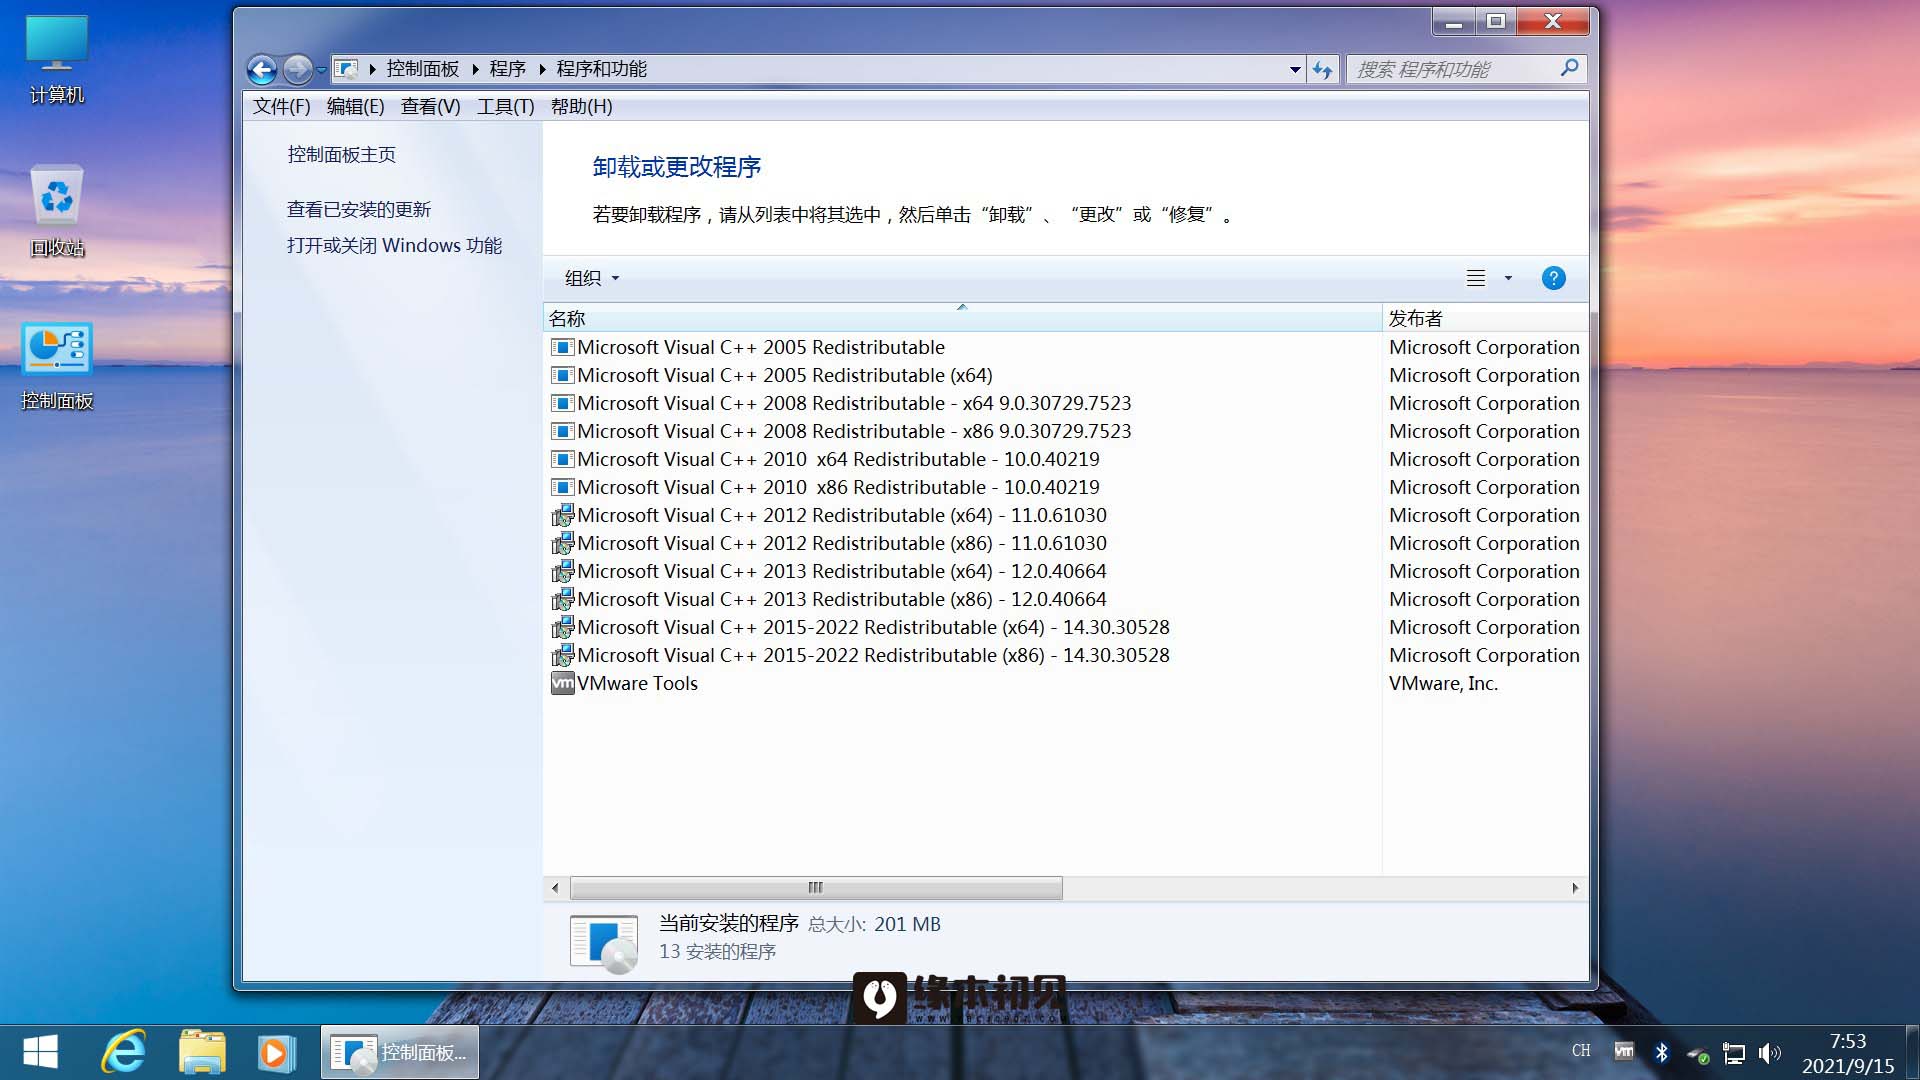
Task: Click the scroll left arrow
Action: pos(555,888)
